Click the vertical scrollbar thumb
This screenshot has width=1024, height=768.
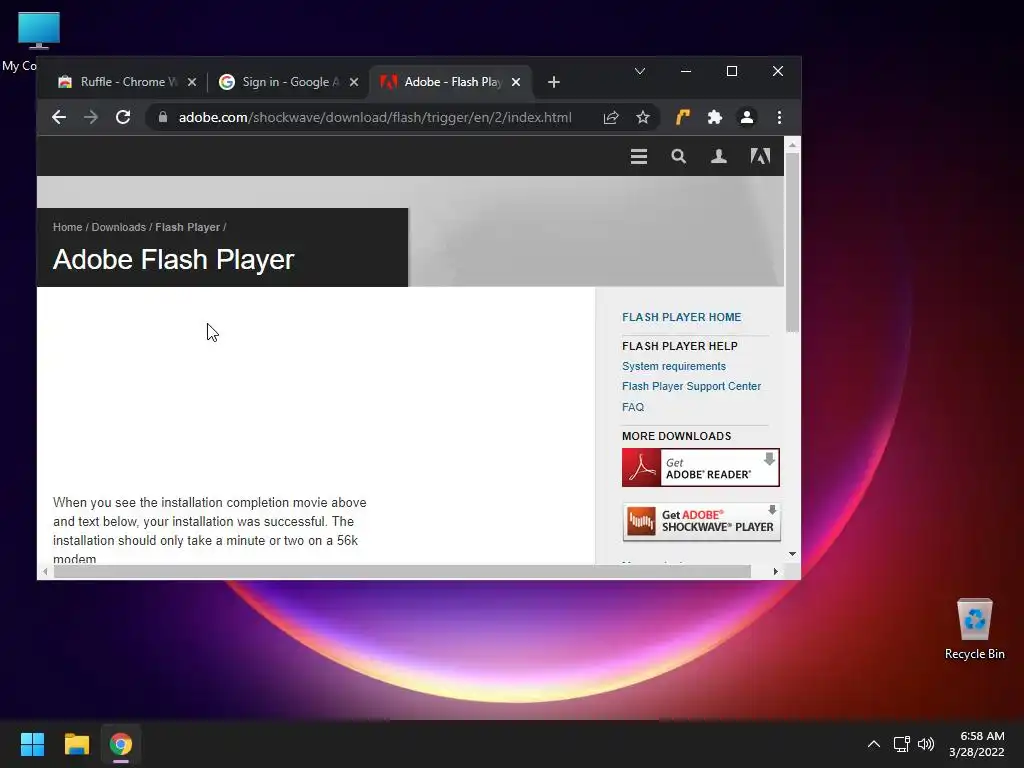(x=792, y=242)
